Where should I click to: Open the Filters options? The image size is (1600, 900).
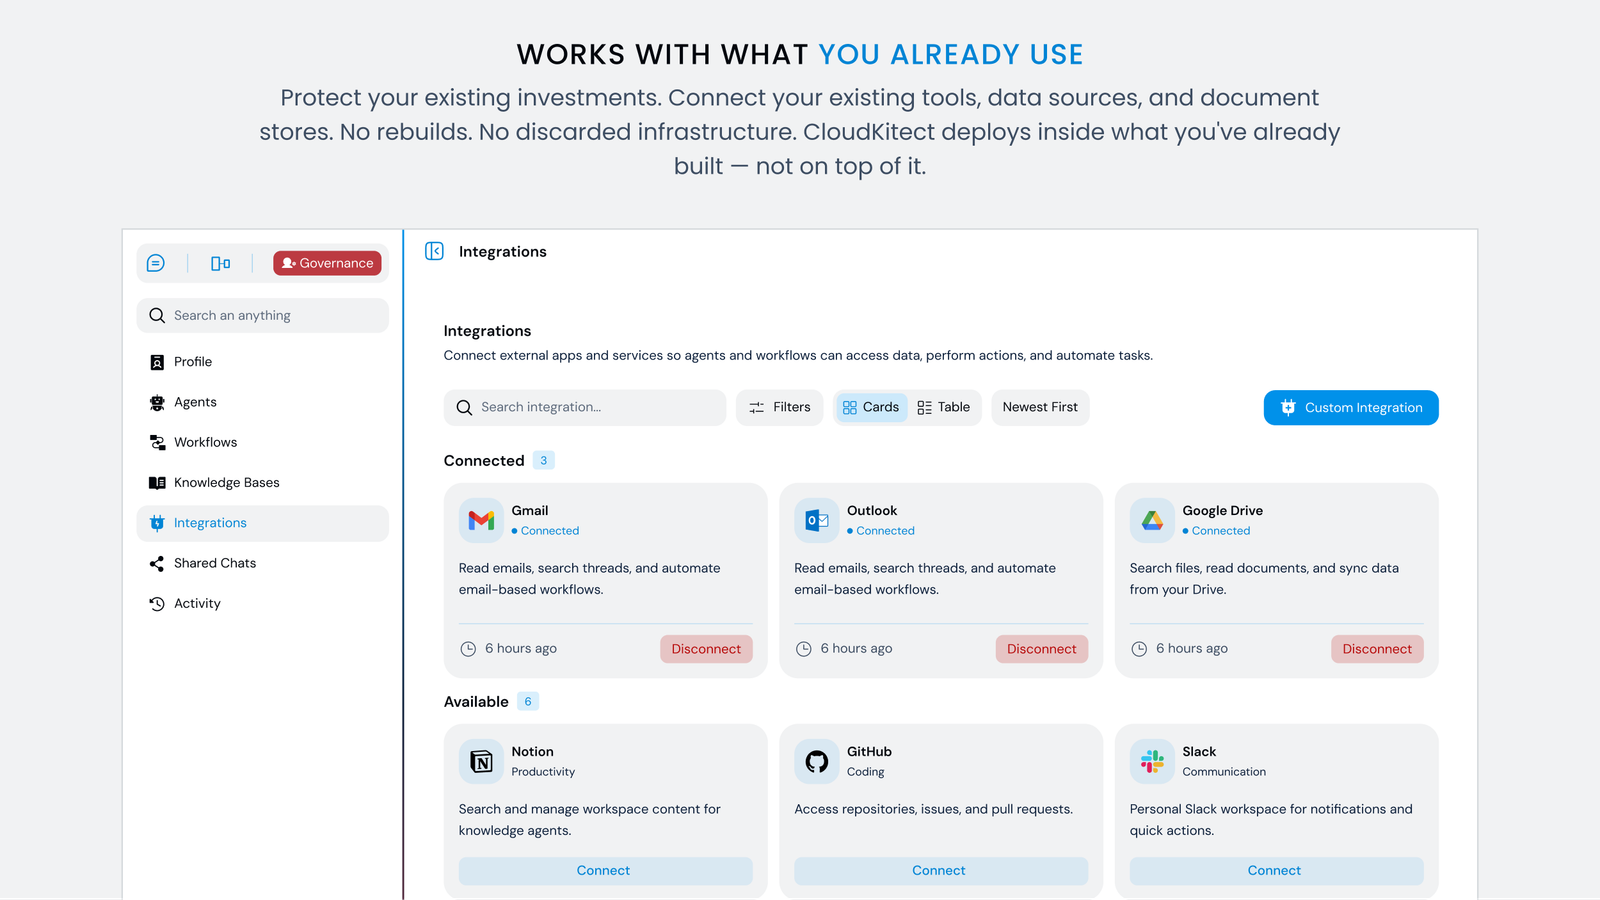click(779, 407)
